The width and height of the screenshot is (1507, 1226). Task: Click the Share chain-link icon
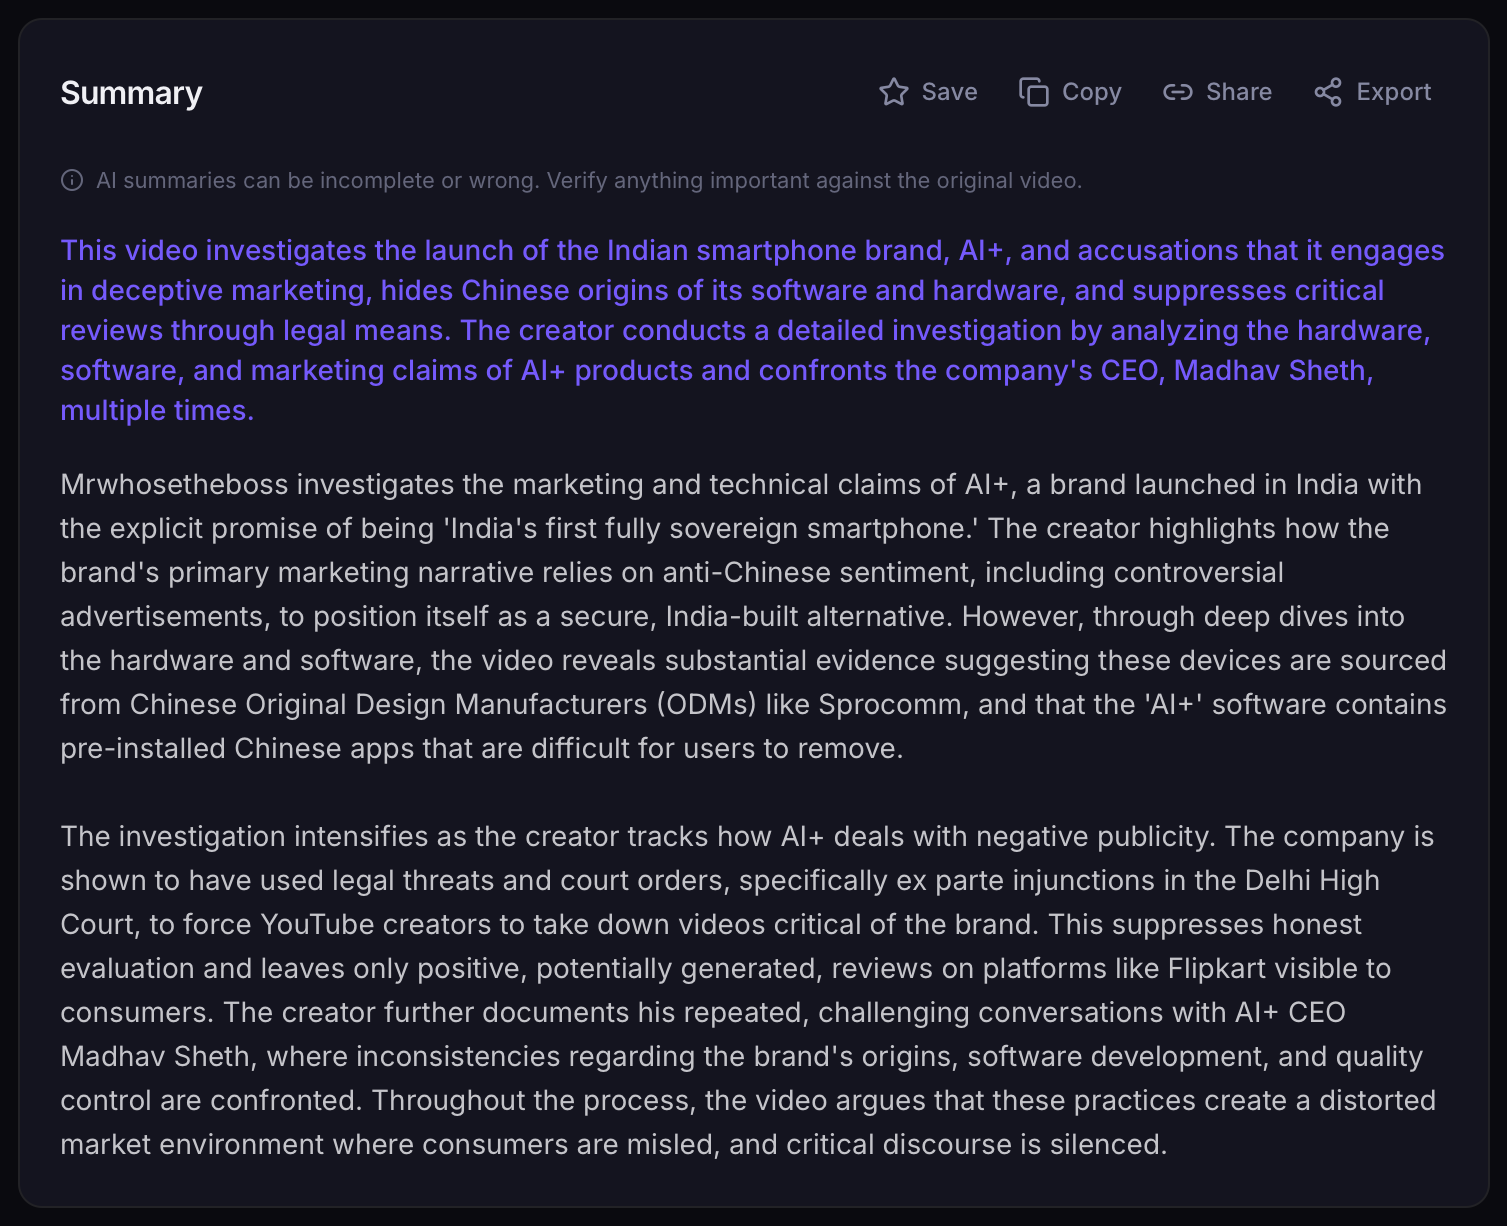(x=1178, y=92)
